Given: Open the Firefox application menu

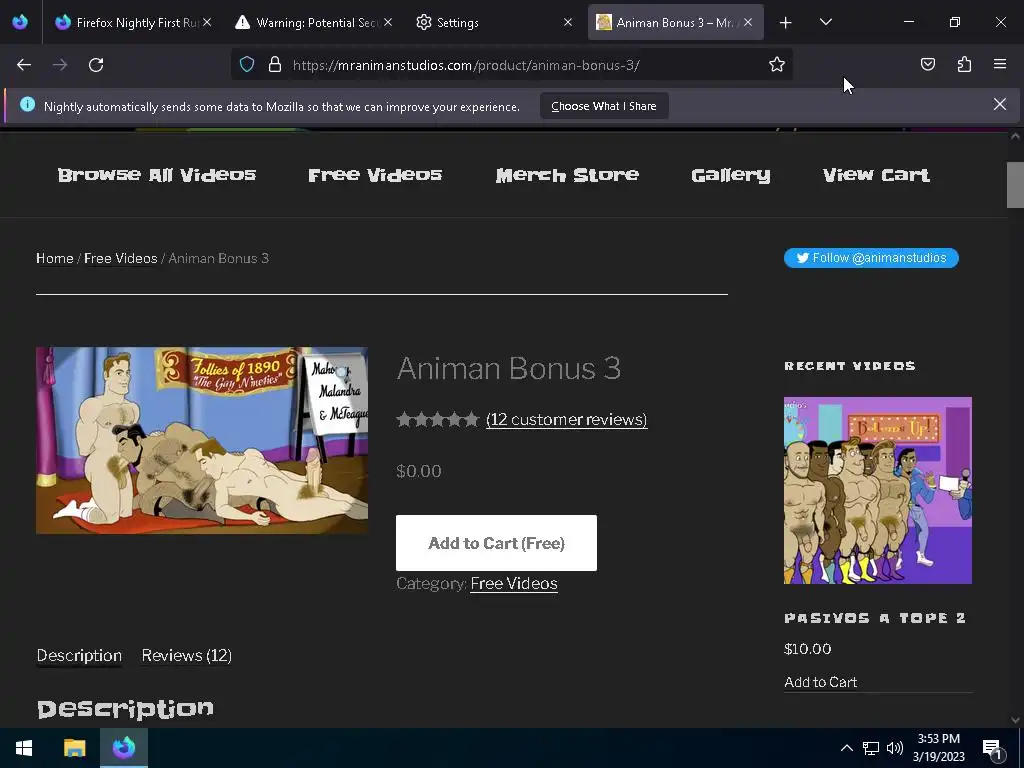Looking at the screenshot, I should 1000,65.
